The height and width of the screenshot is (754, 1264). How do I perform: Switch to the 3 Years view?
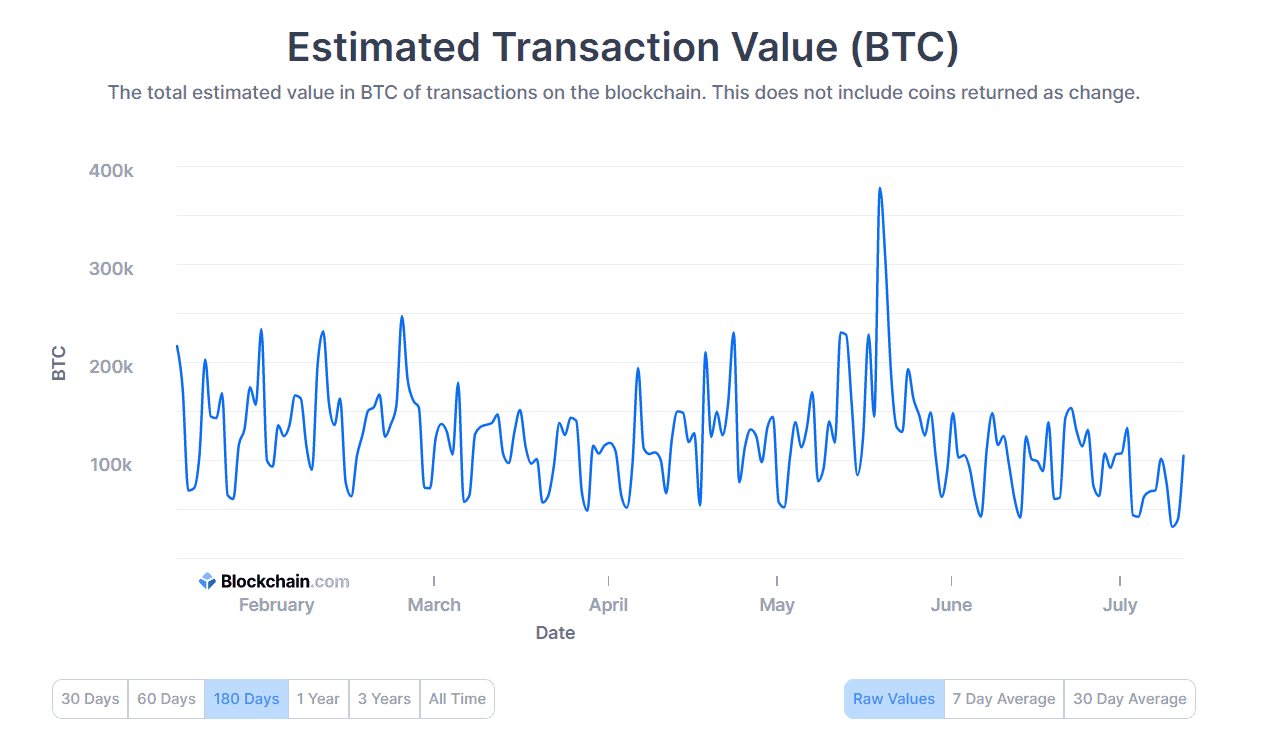[383, 698]
